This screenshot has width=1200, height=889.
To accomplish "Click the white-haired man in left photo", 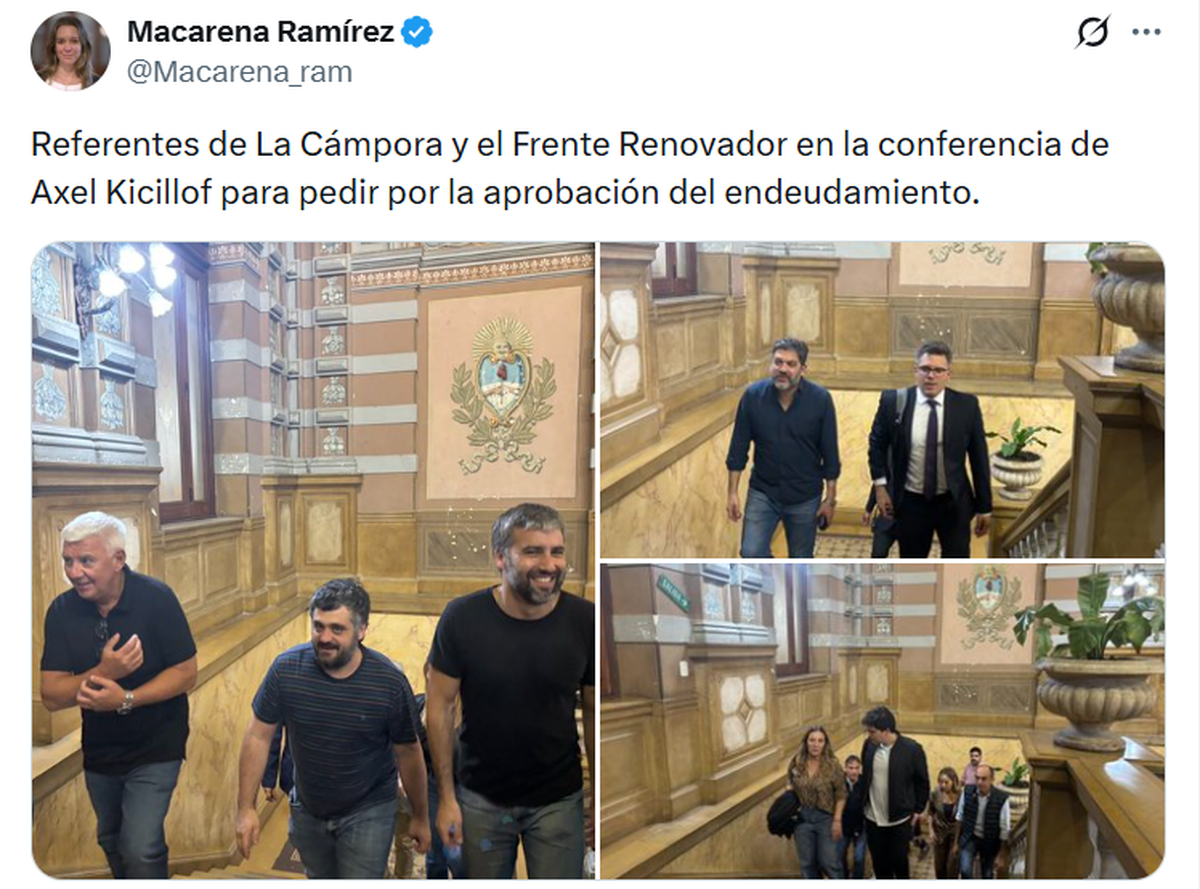I will point(116,690).
